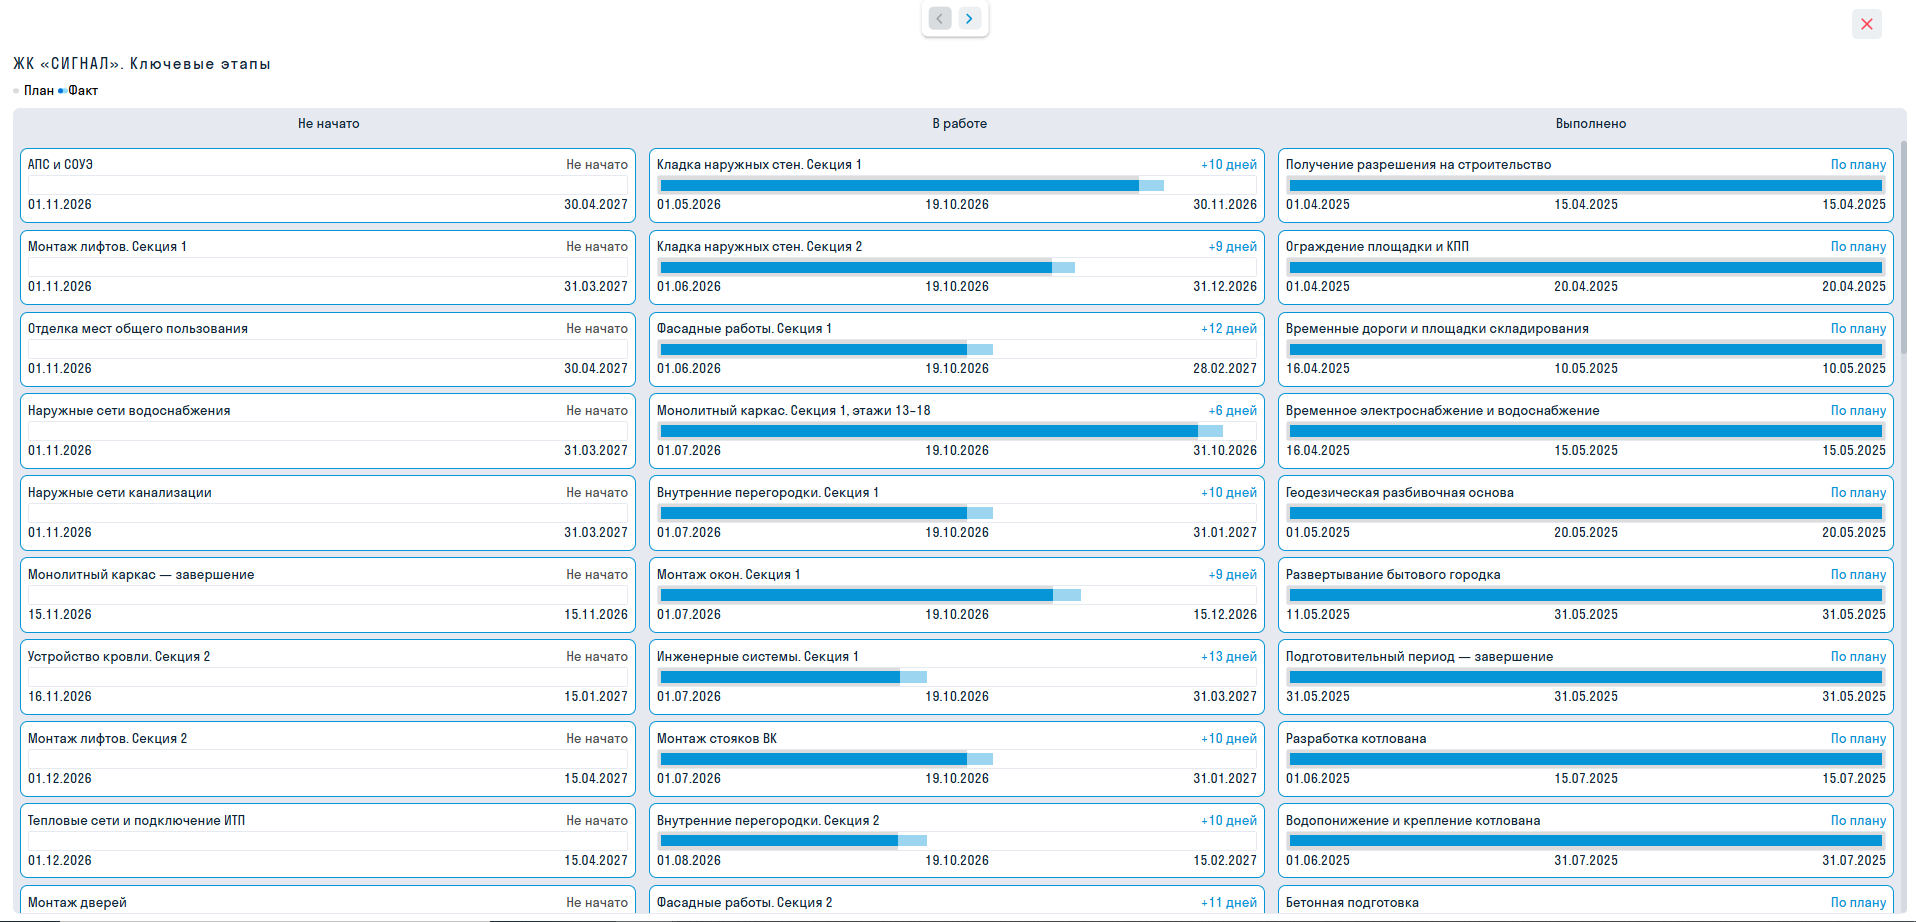Click progress bar of Кладка наружных стен. Секция 1

pyautogui.click(x=957, y=185)
